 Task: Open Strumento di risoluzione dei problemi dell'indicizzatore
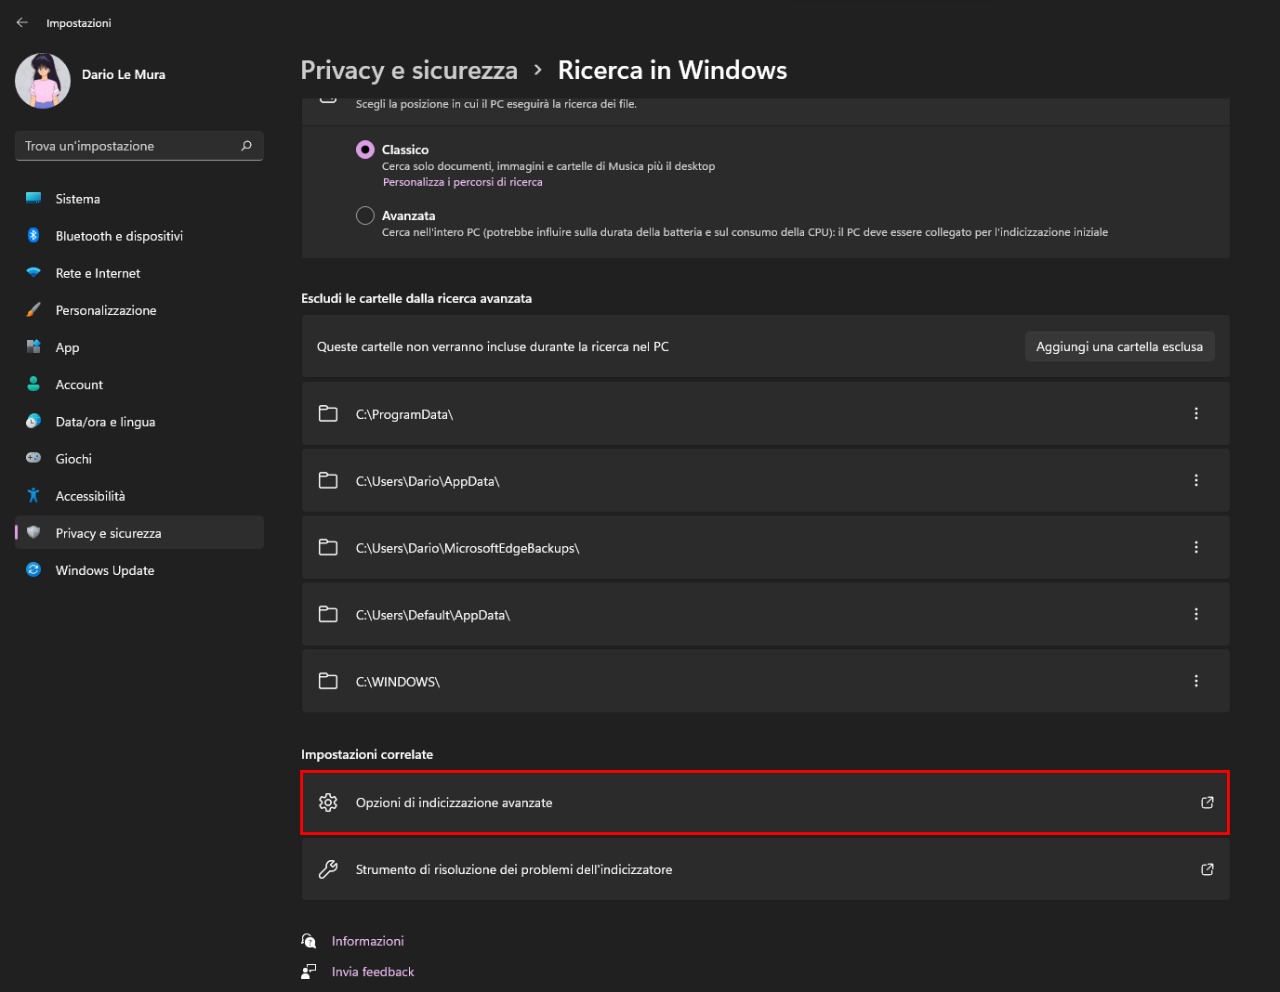(765, 869)
